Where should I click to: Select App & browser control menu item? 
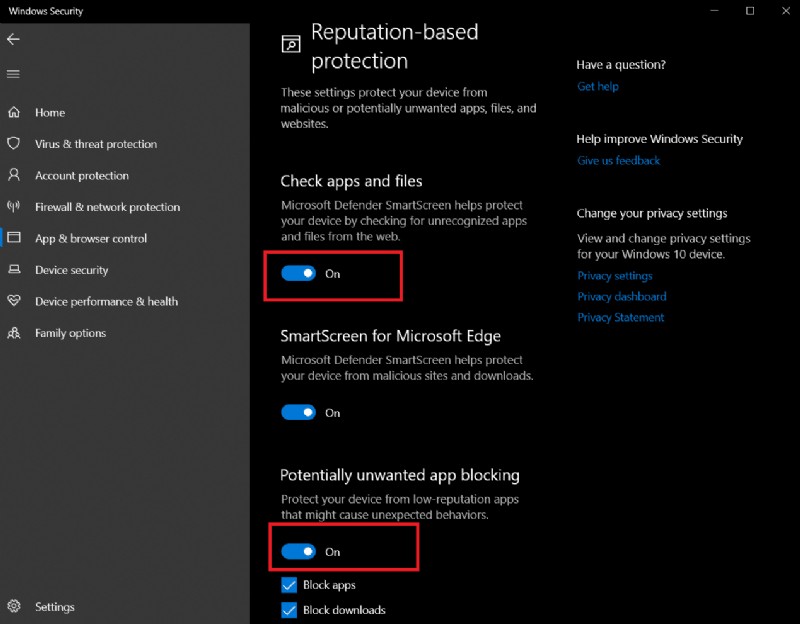pyautogui.click(x=91, y=239)
